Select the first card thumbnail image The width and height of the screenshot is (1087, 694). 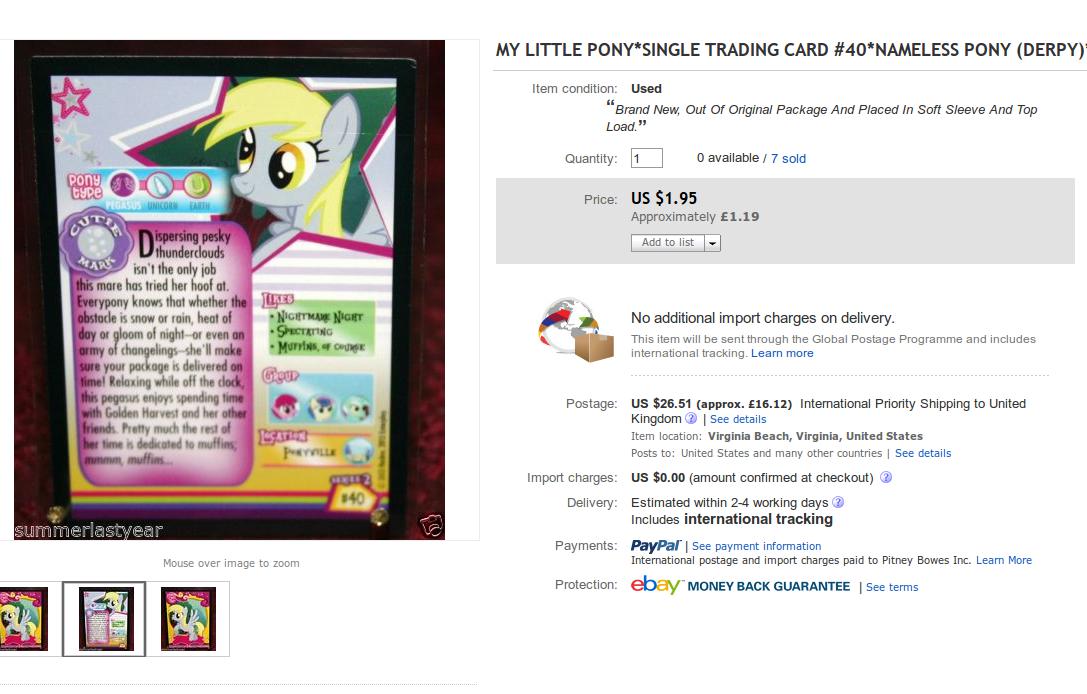[x=24, y=619]
